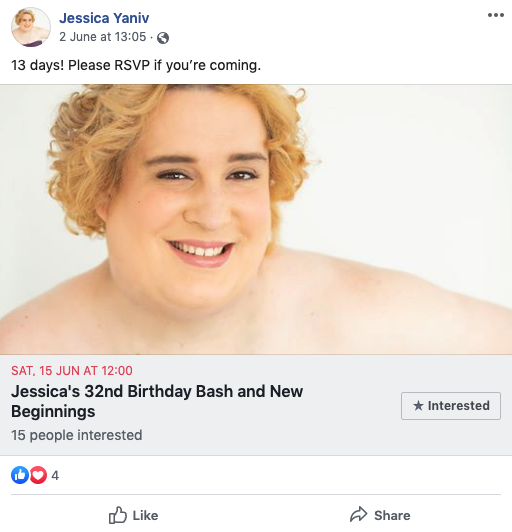Viewport: 512px width, 532px height.
Task: Click the post text about 13 days
Action: point(136,65)
